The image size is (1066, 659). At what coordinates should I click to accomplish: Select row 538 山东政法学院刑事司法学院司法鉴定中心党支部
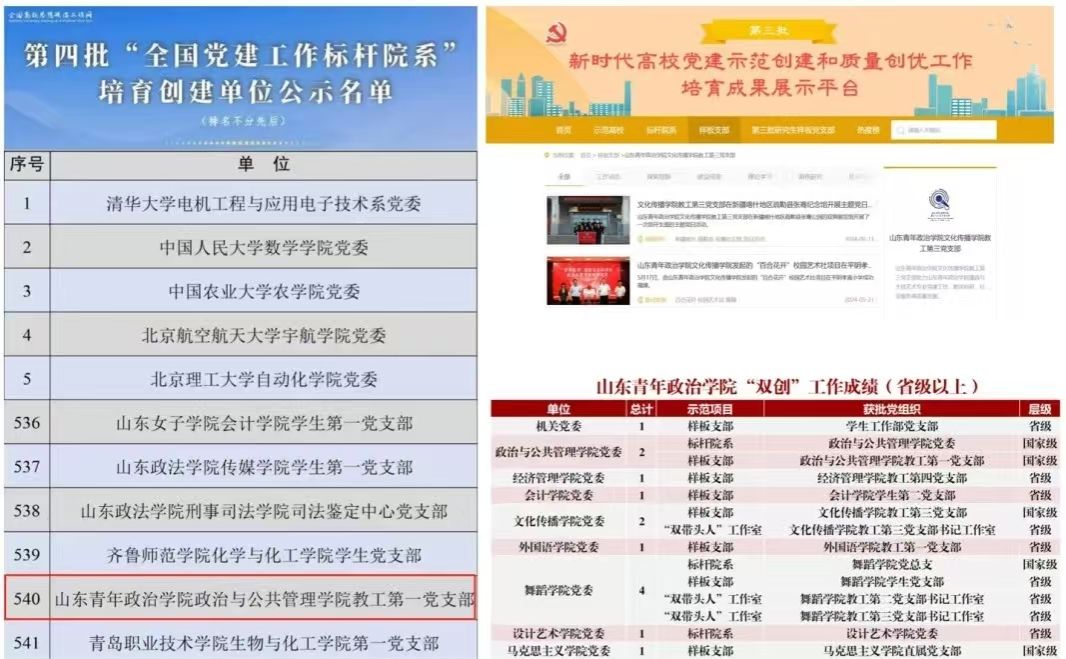pos(241,511)
